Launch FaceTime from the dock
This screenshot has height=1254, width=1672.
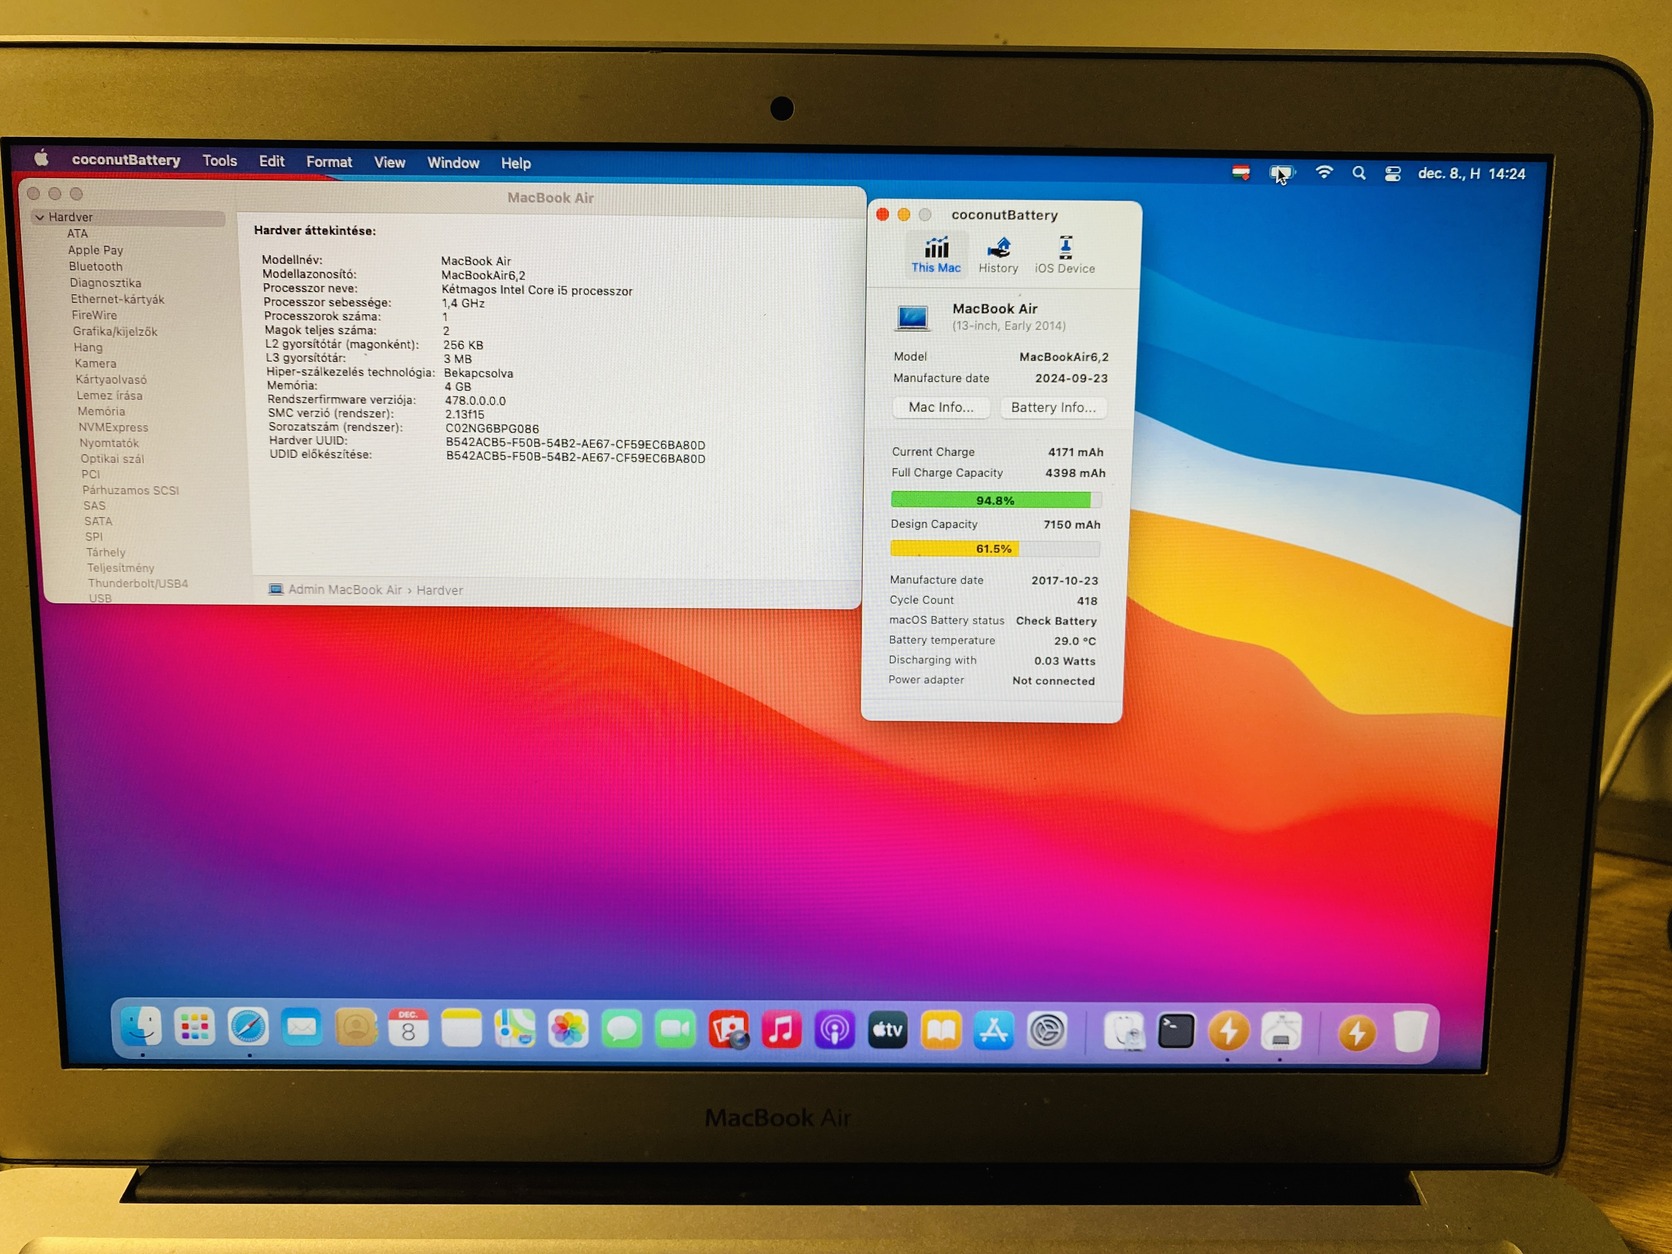pos(675,1030)
